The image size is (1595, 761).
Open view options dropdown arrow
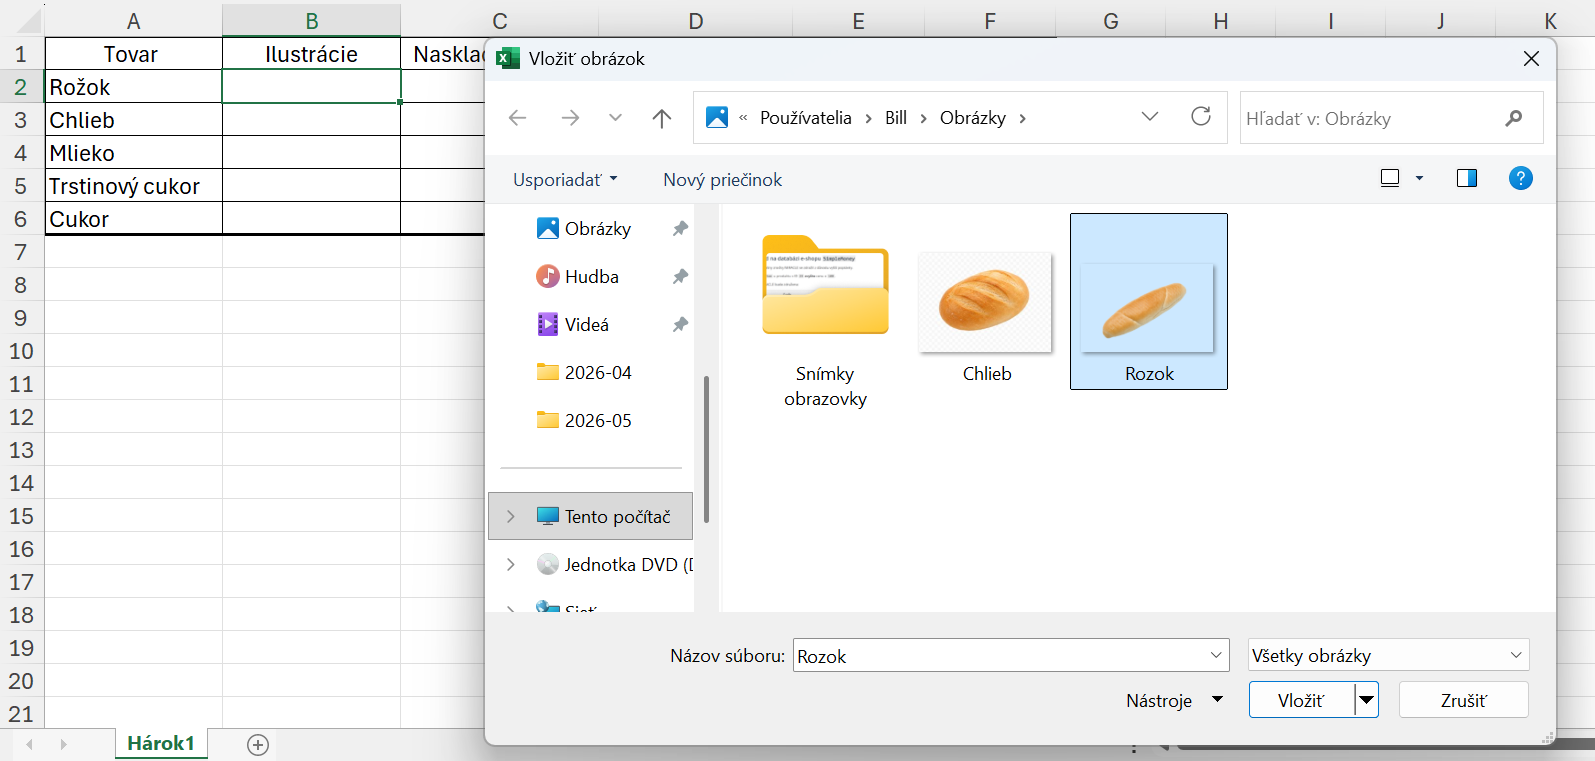click(1419, 178)
